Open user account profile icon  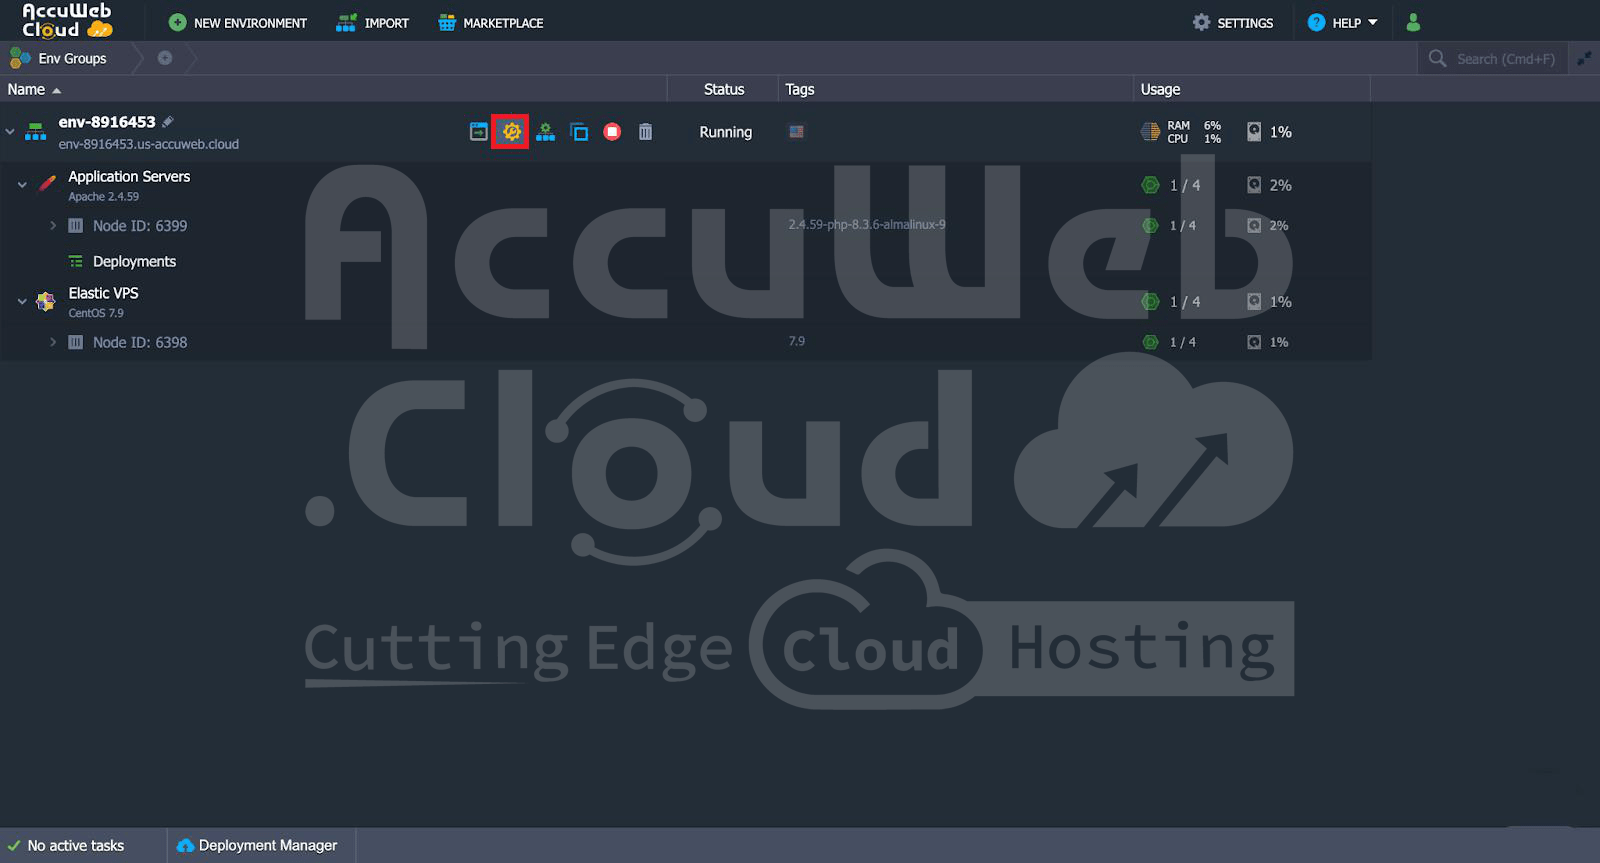(x=1412, y=22)
